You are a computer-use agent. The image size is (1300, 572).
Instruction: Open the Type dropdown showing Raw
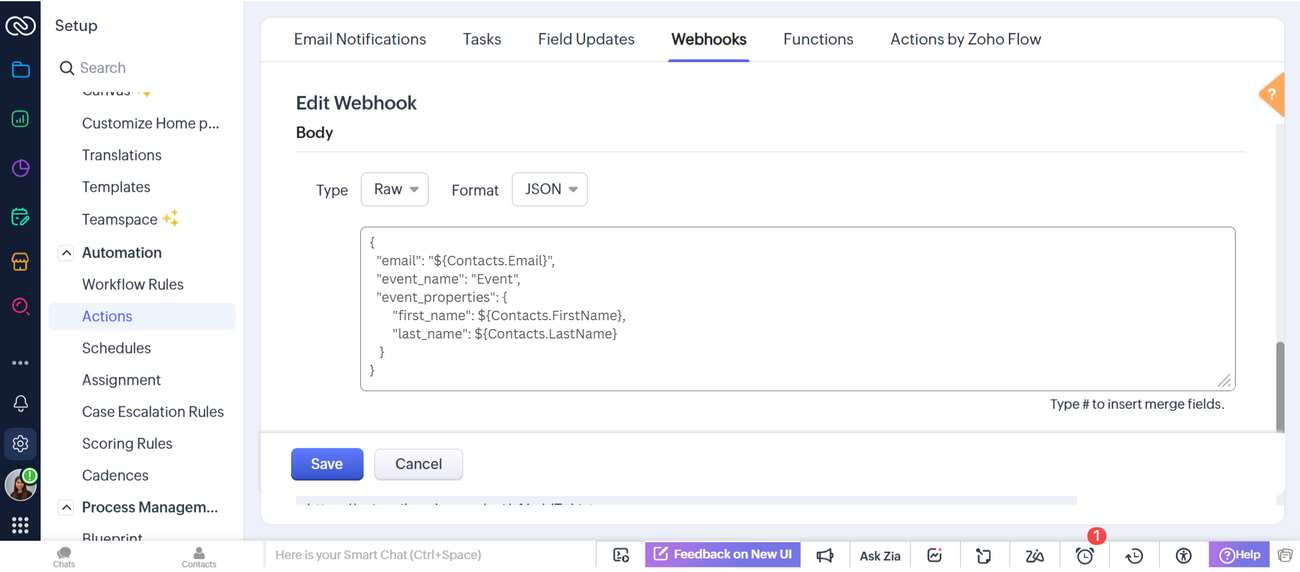pos(394,189)
